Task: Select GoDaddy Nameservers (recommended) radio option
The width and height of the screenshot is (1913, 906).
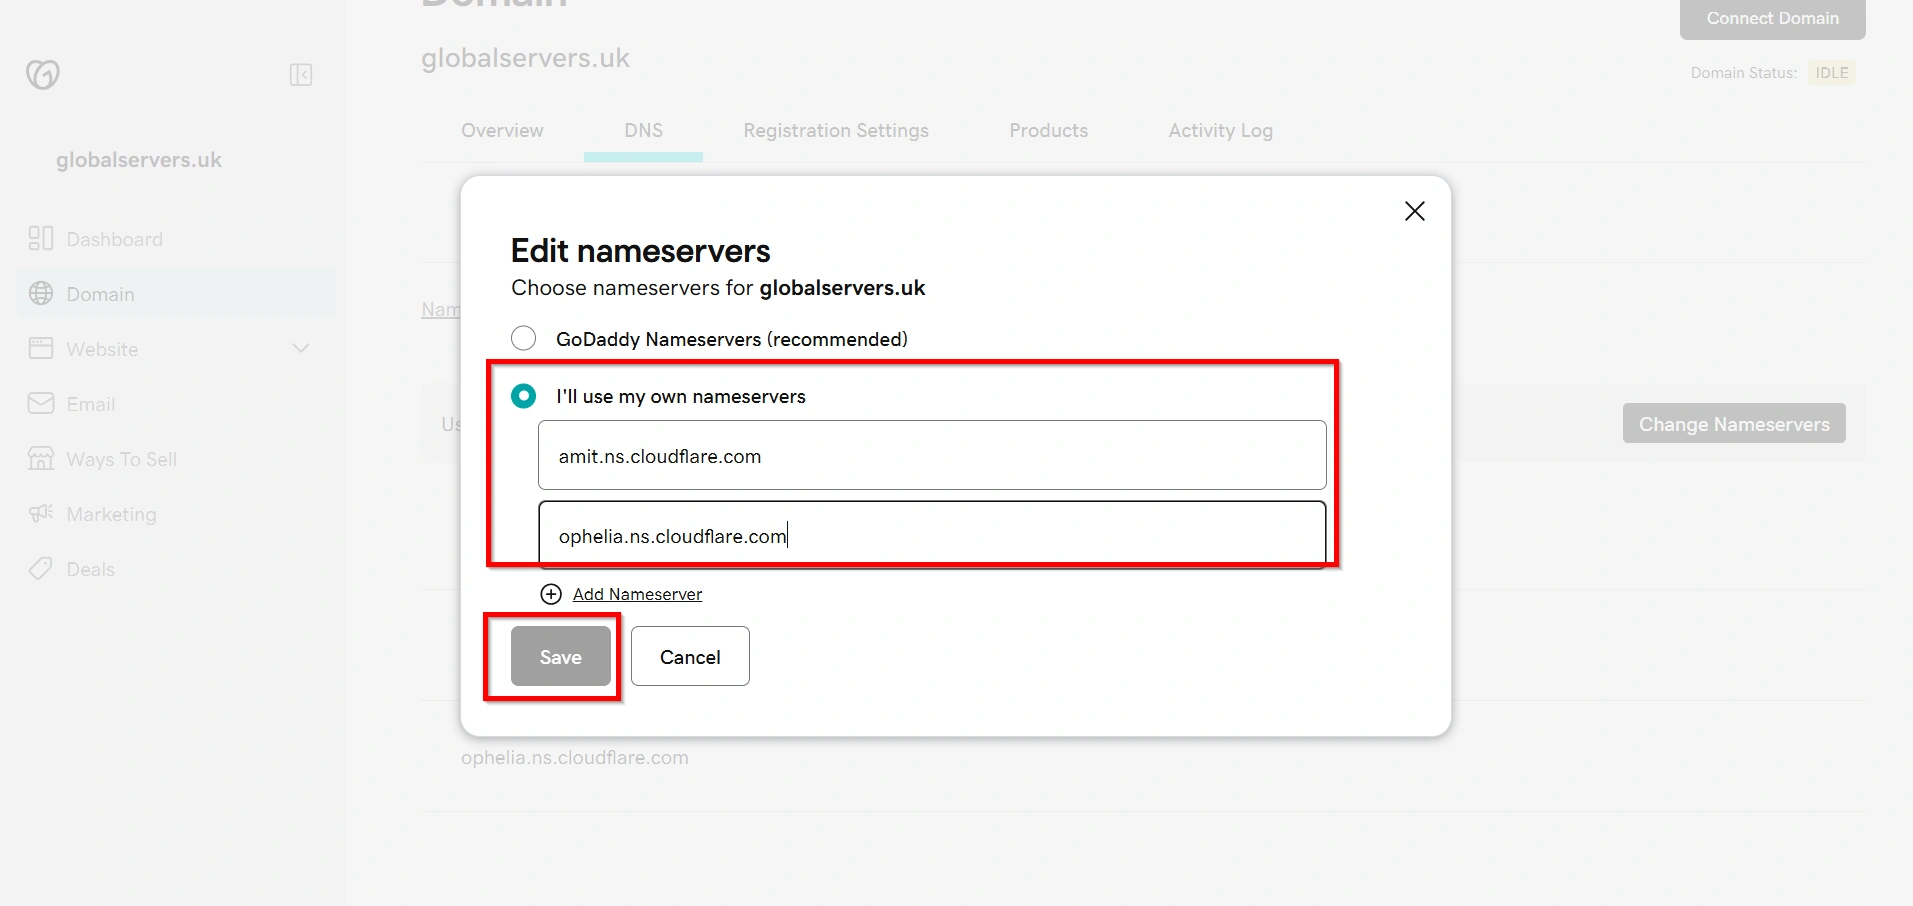Action: [523, 338]
